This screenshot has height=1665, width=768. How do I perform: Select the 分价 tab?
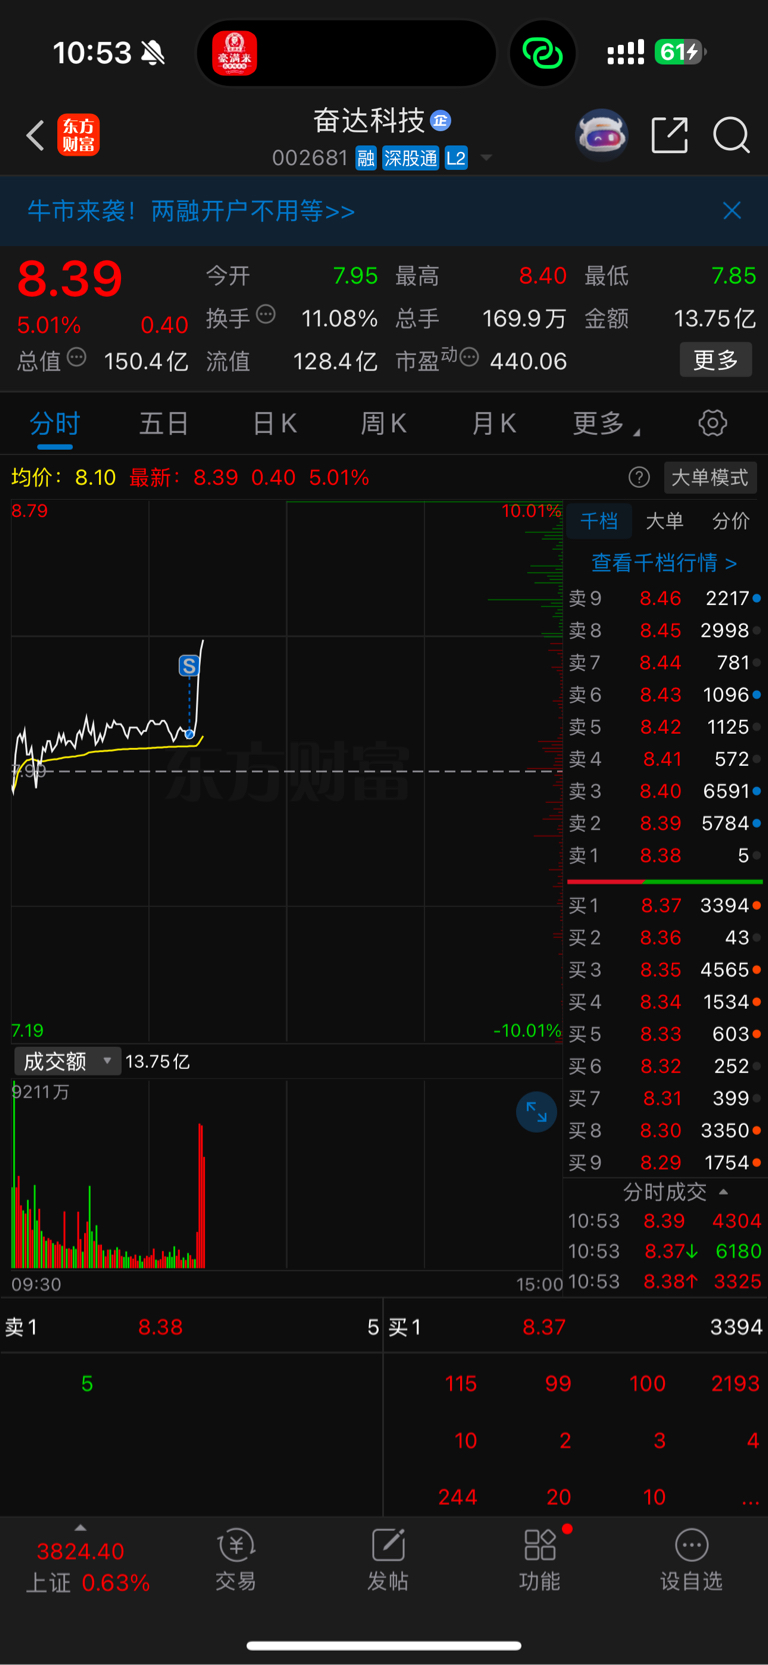730,521
